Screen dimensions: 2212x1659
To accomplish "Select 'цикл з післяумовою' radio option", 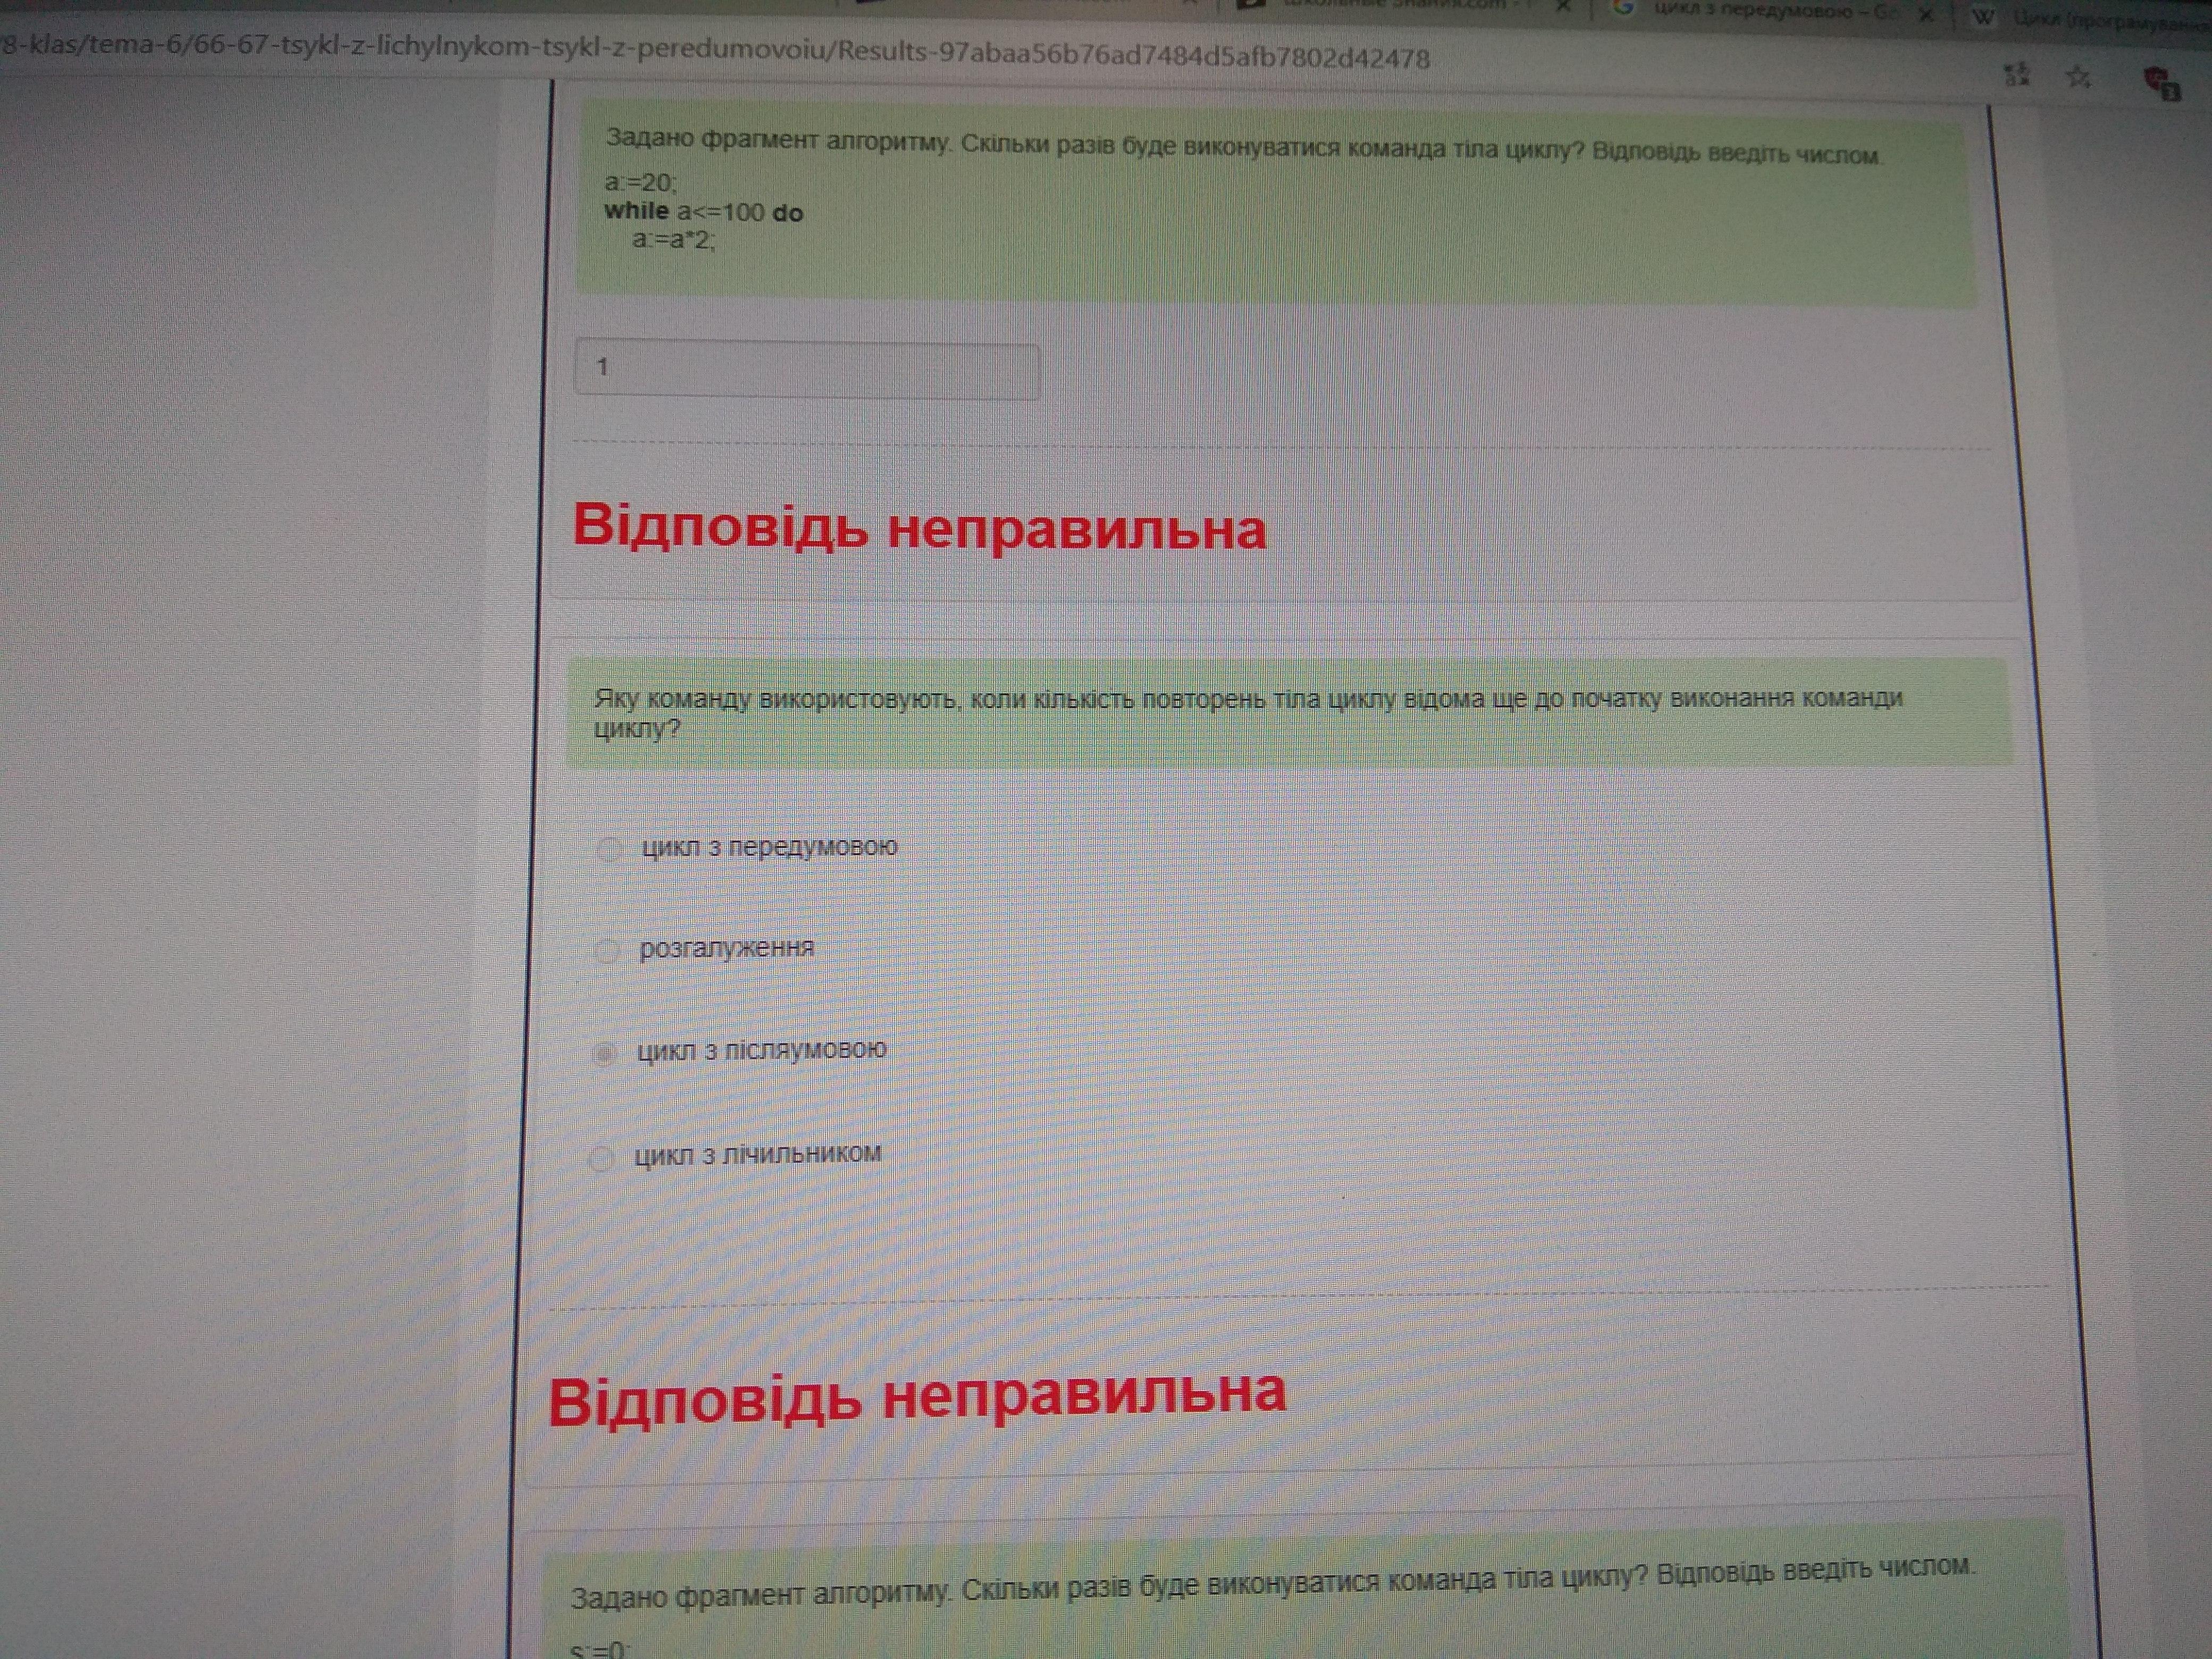I will (604, 1053).
